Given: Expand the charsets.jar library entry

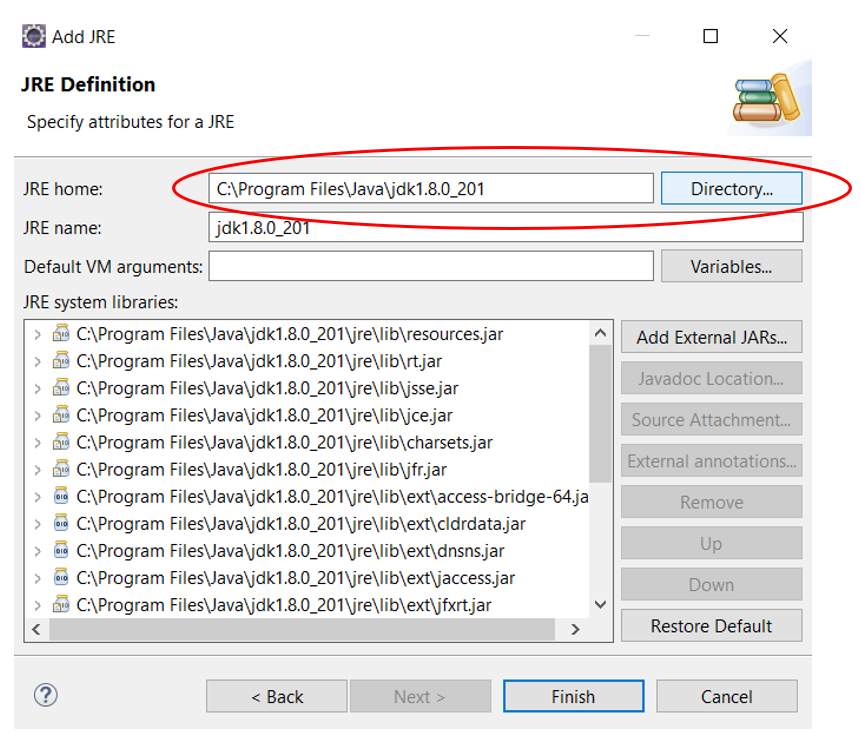Looking at the screenshot, I should click(x=37, y=443).
